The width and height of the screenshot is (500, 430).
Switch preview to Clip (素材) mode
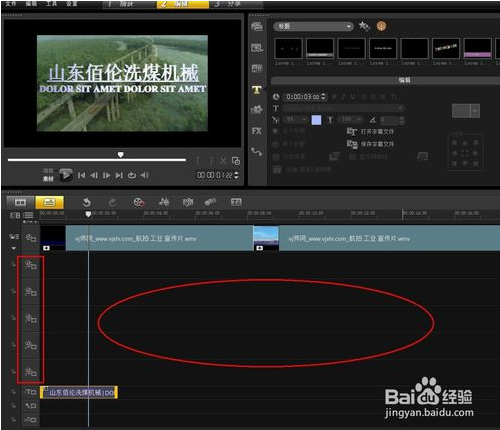pos(48,179)
